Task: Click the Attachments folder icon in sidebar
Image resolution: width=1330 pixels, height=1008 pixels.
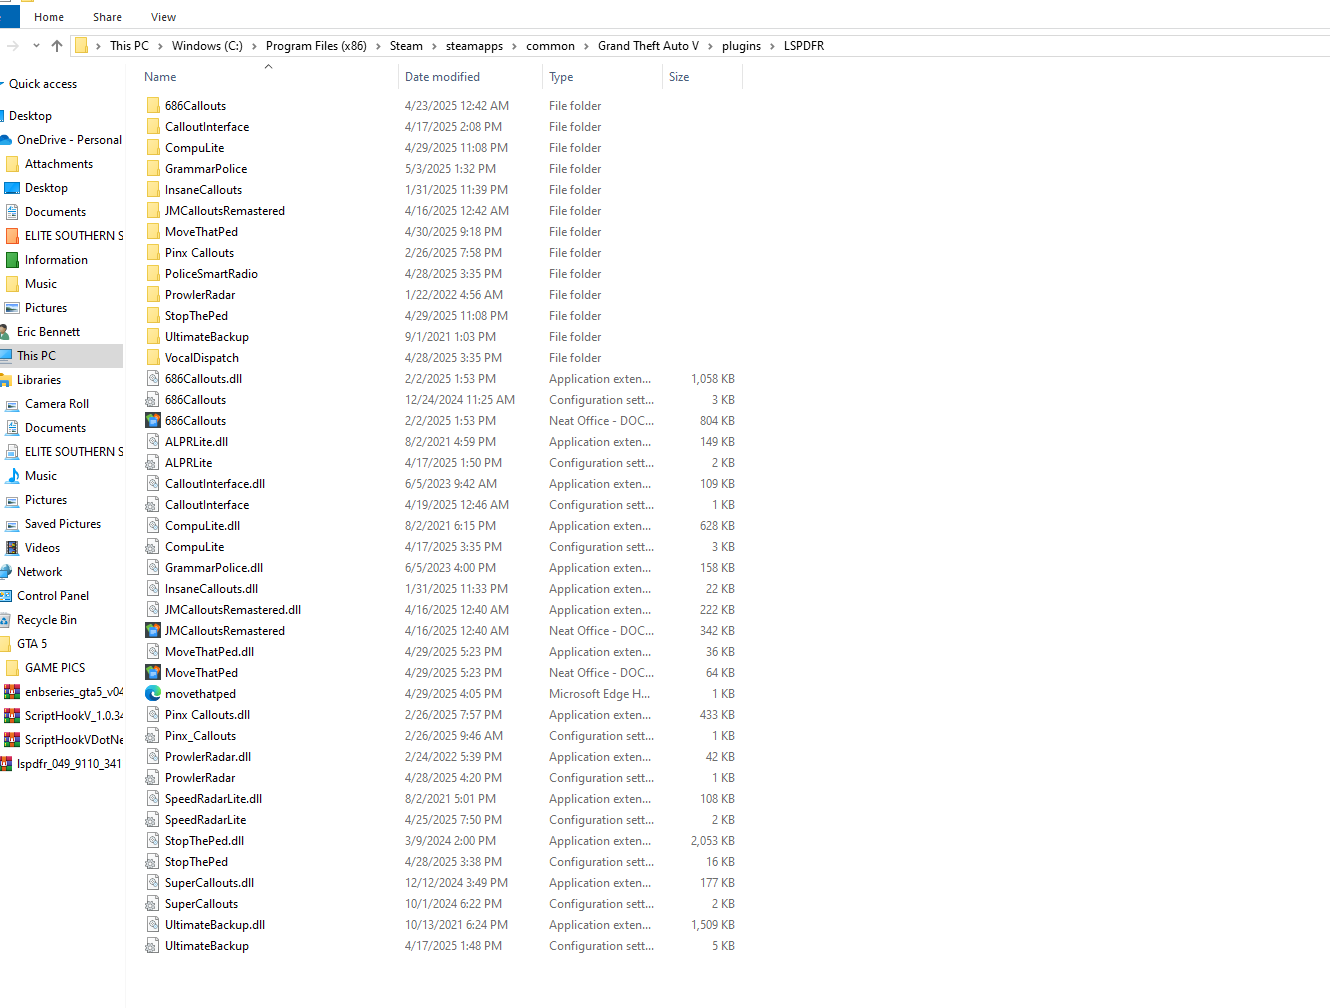Action: [x=12, y=164]
